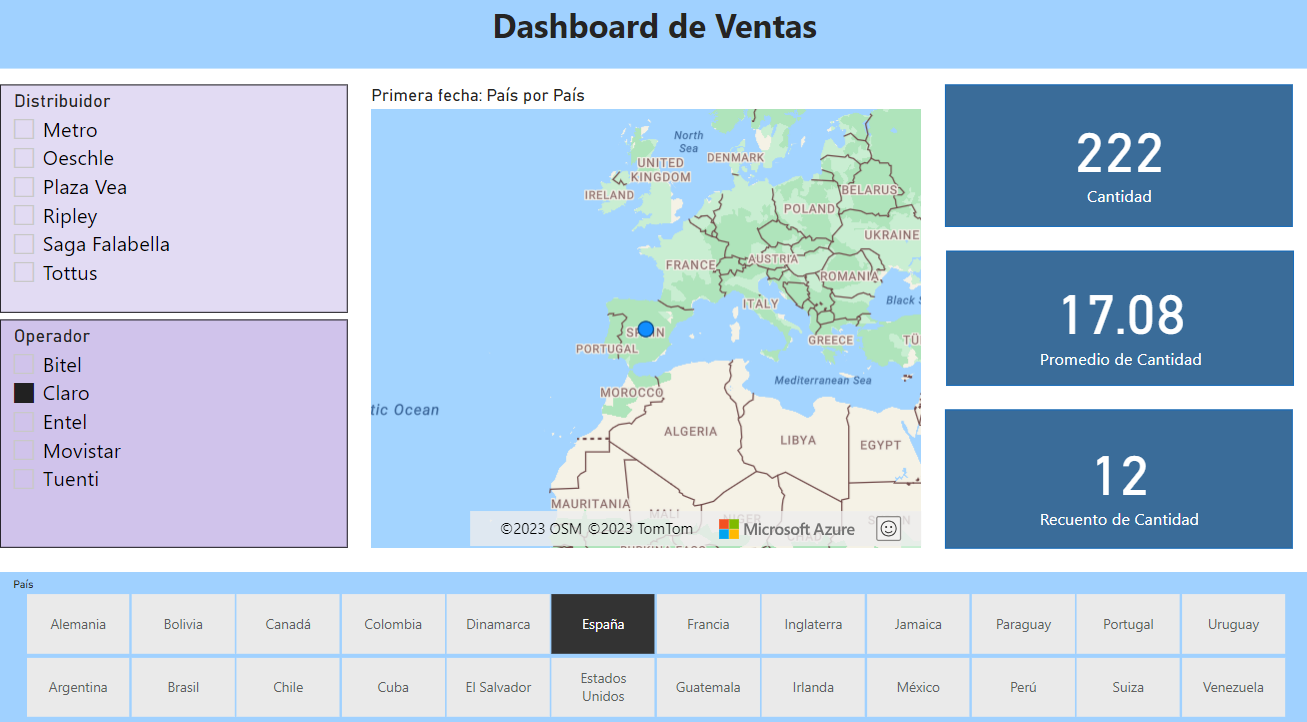
Task: Filter by the México tile
Action: coord(918,687)
